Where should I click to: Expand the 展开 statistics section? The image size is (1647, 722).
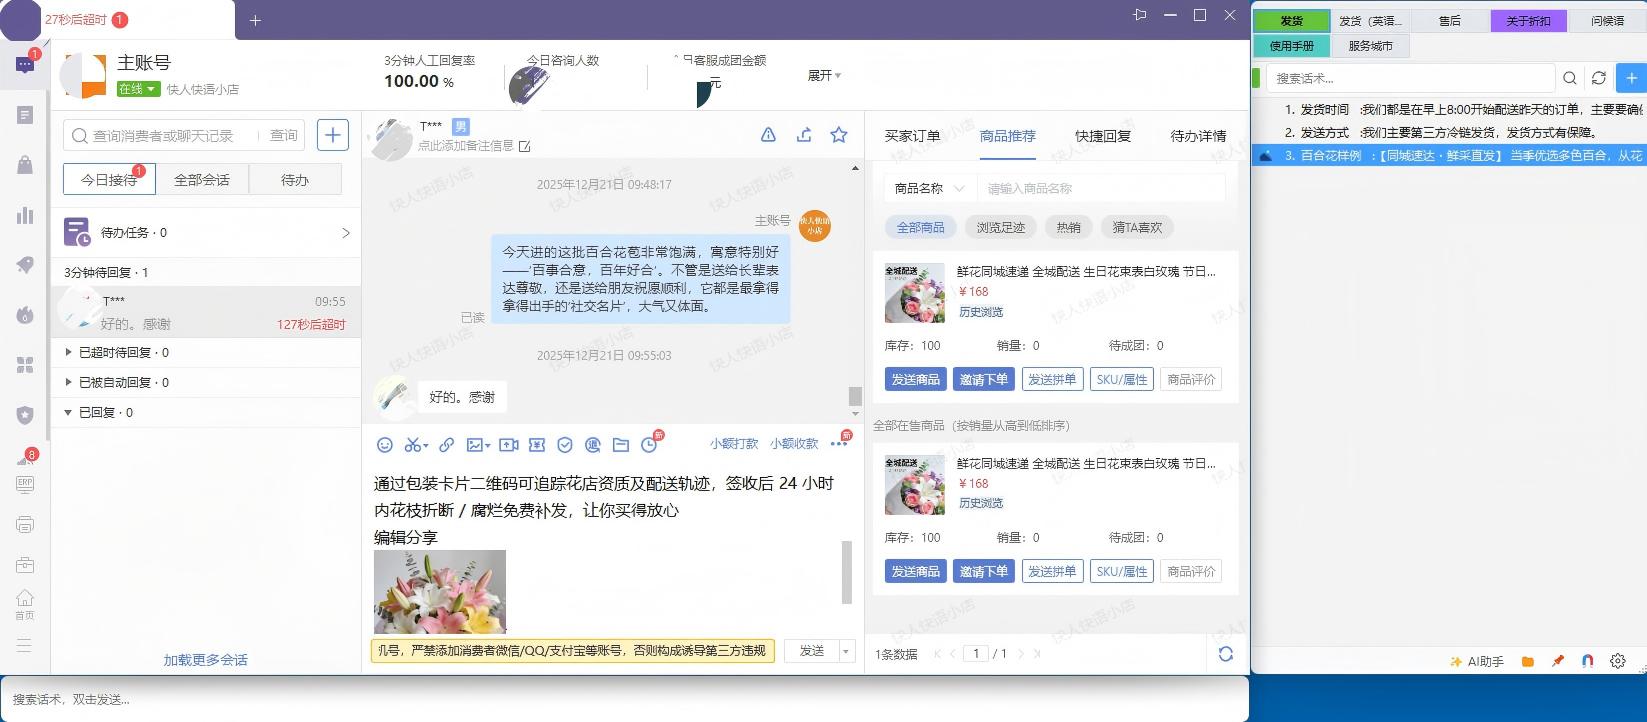tap(824, 76)
